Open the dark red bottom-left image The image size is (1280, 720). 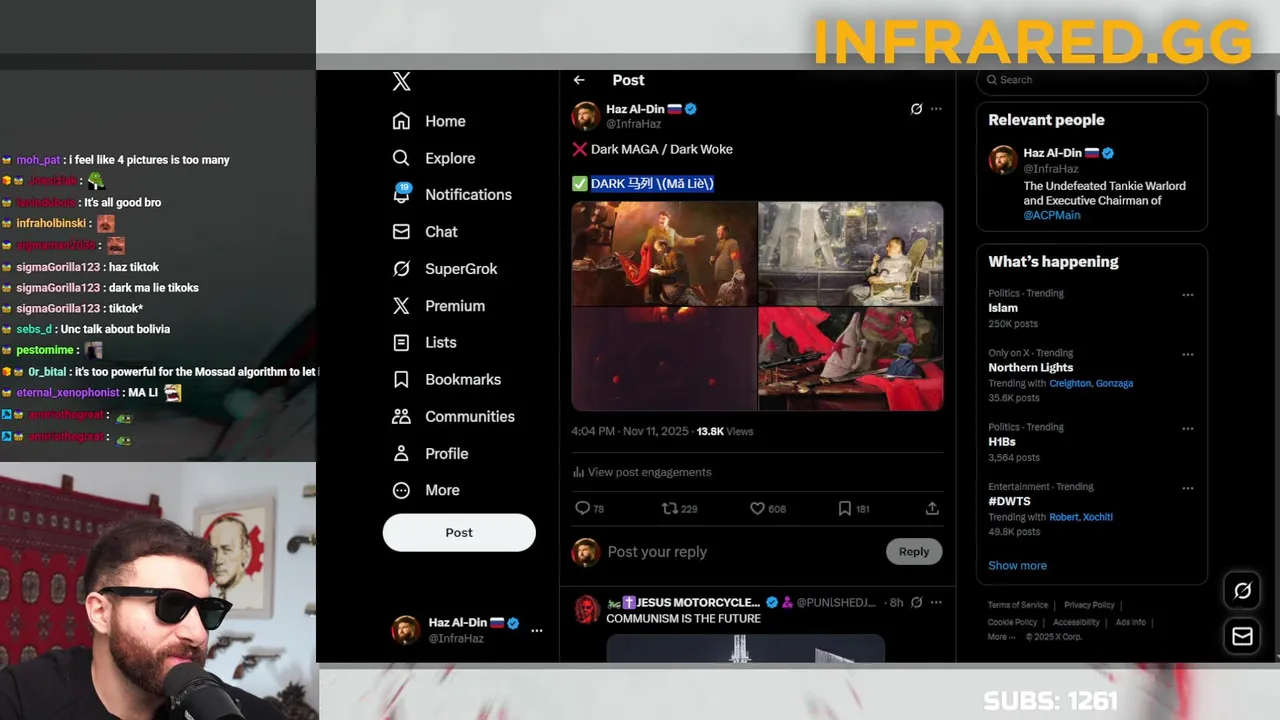coord(664,359)
